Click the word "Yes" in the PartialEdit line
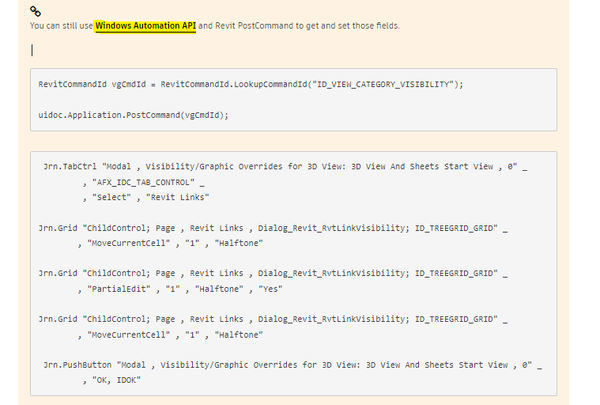Screen dimensions: 600x405 click(x=270, y=288)
